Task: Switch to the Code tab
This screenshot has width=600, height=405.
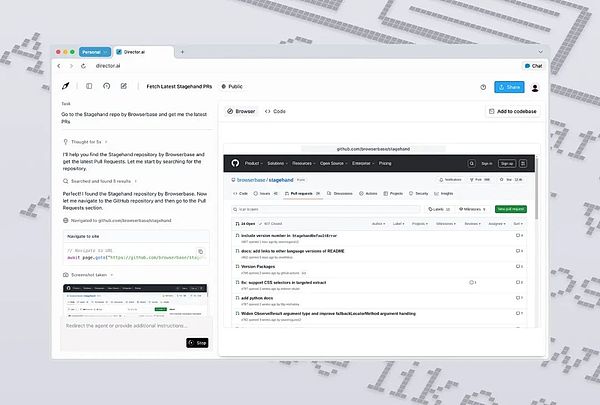Action: point(275,112)
